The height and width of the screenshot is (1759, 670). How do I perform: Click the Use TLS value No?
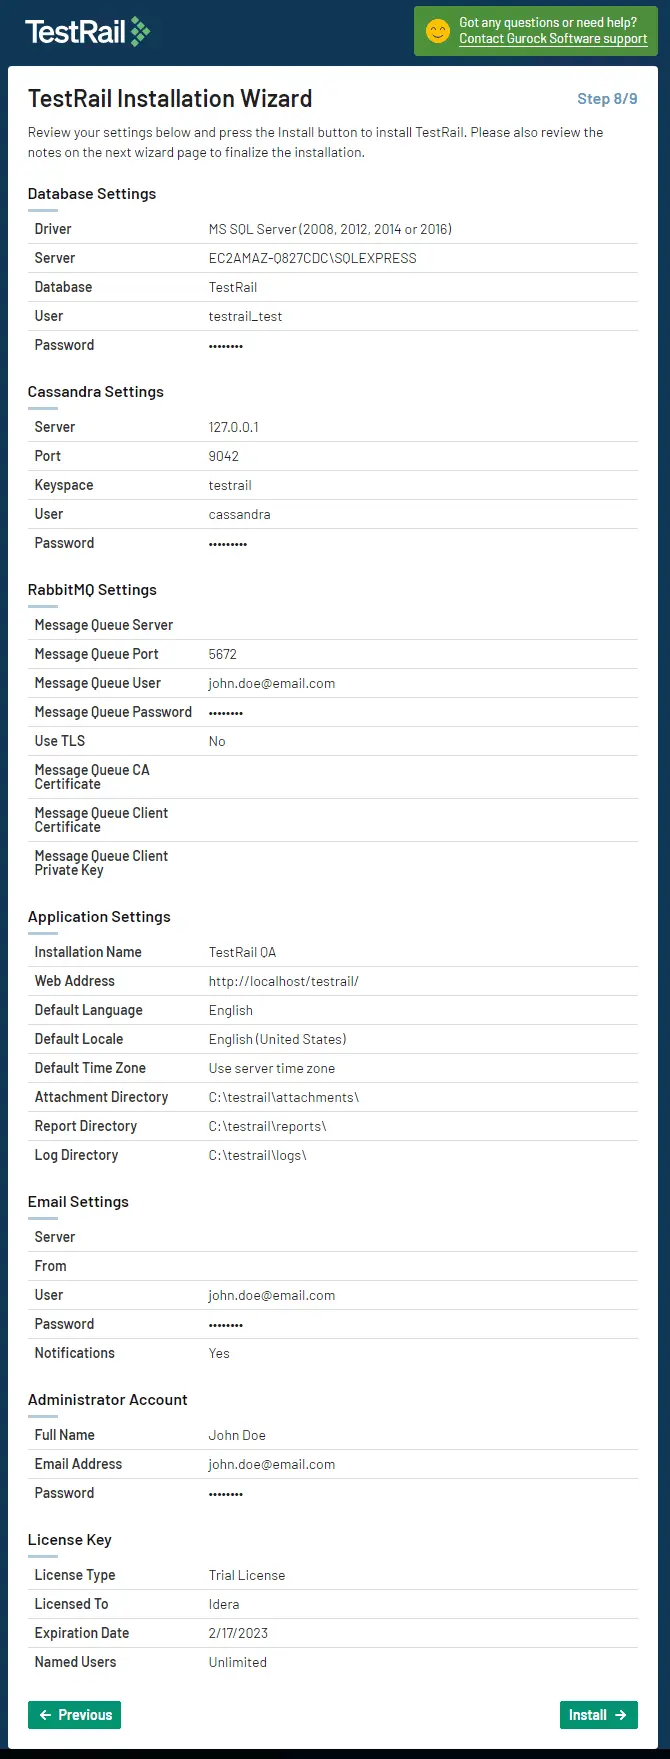pos(217,742)
